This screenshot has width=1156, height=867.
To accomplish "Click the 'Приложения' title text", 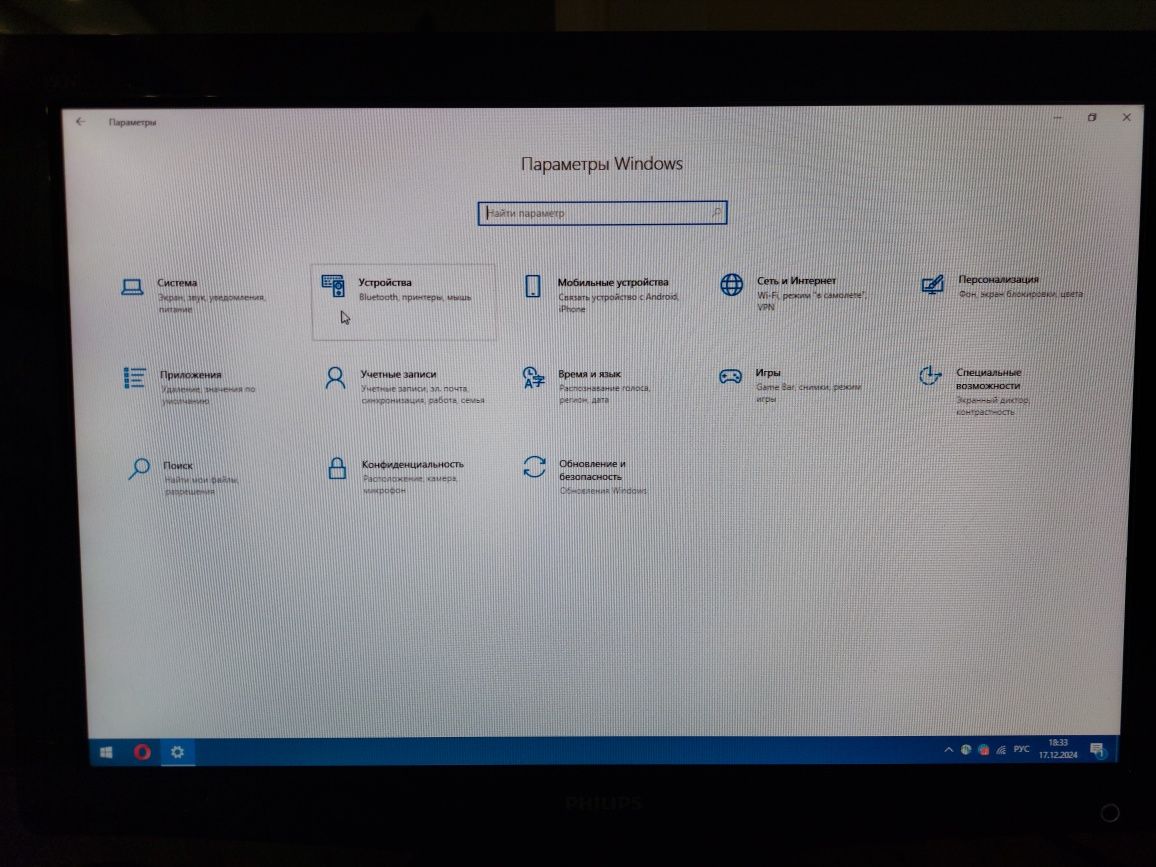I will click(x=191, y=375).
